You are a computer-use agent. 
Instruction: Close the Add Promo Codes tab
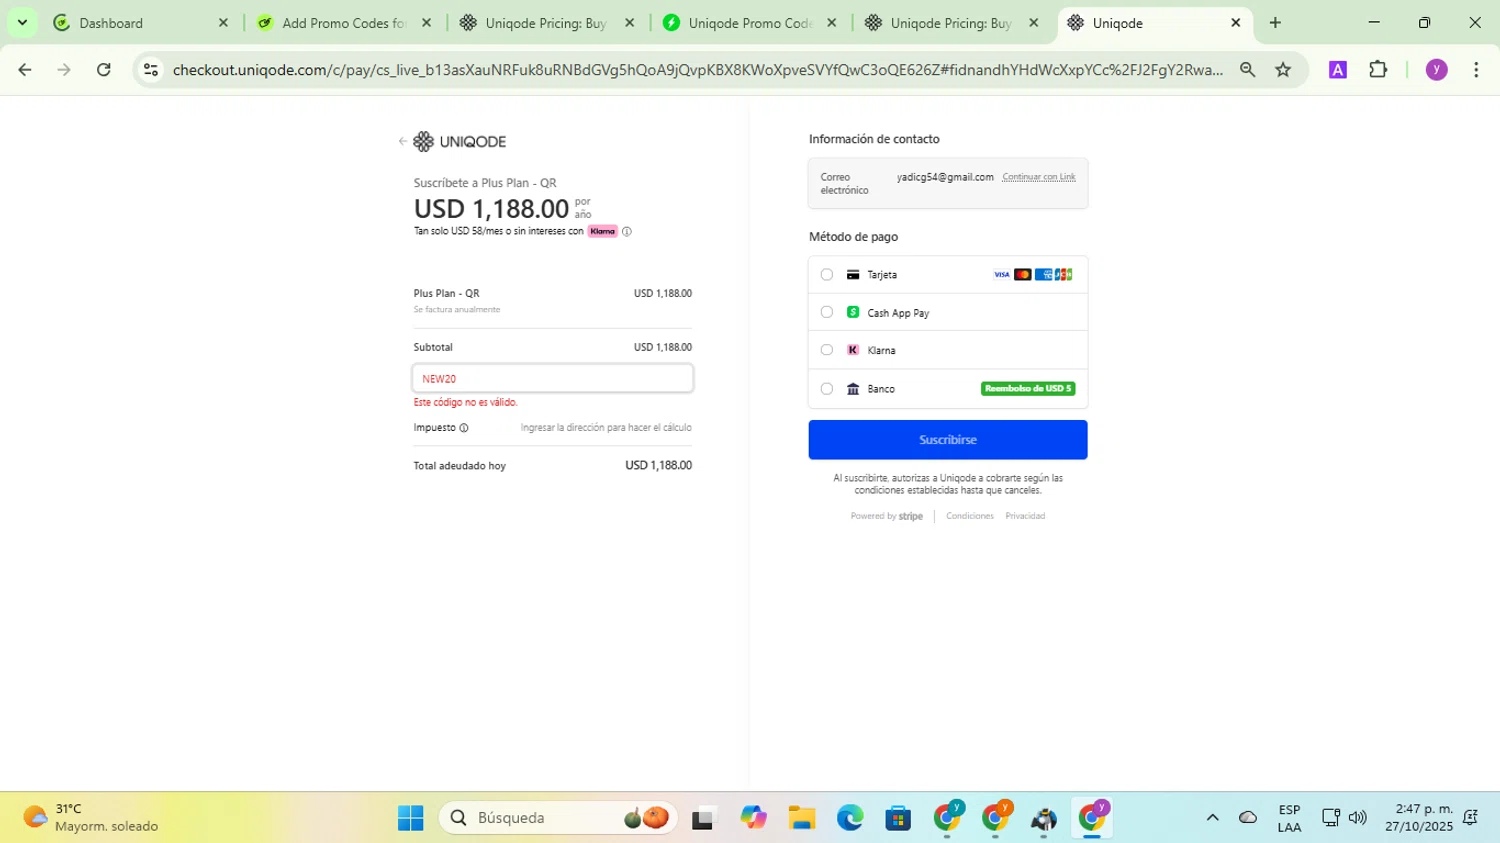[x=426, y=22]
